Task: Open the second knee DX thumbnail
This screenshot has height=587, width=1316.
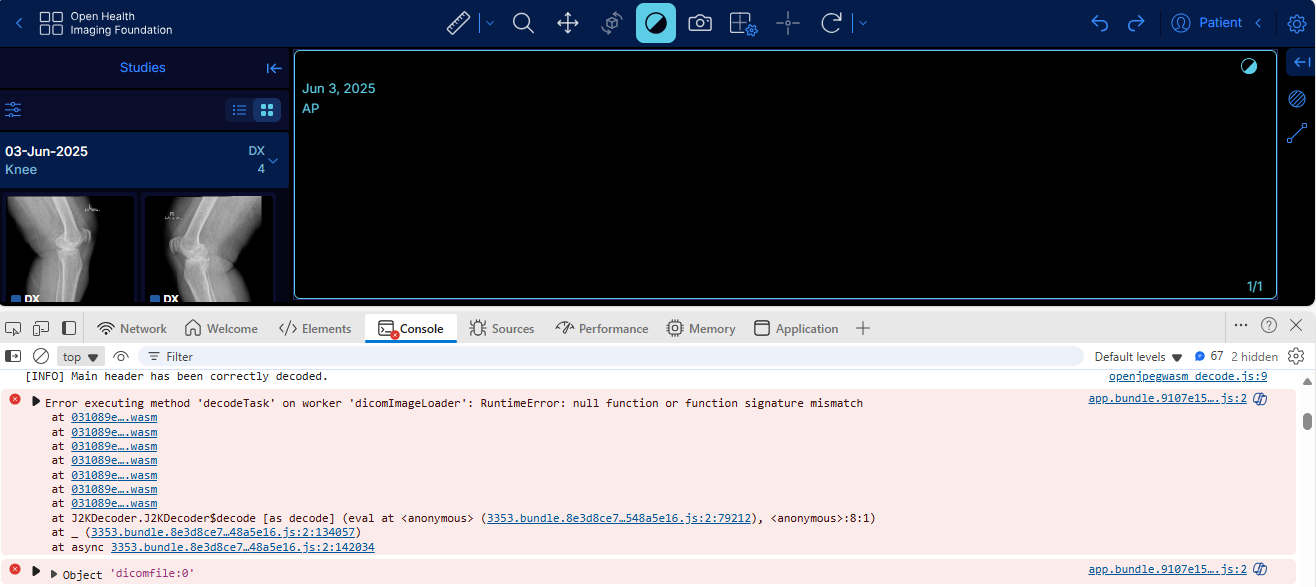Action: tap(209, 249)
